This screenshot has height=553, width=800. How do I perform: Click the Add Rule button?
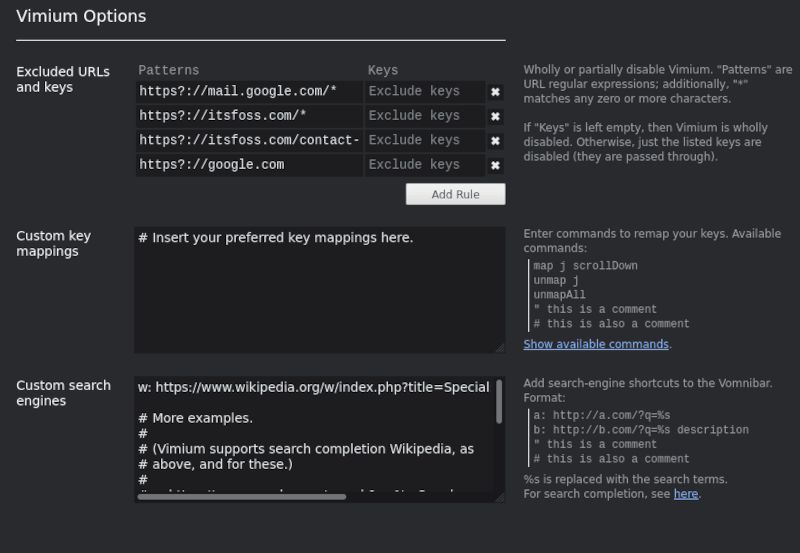(x=455, y=194)
